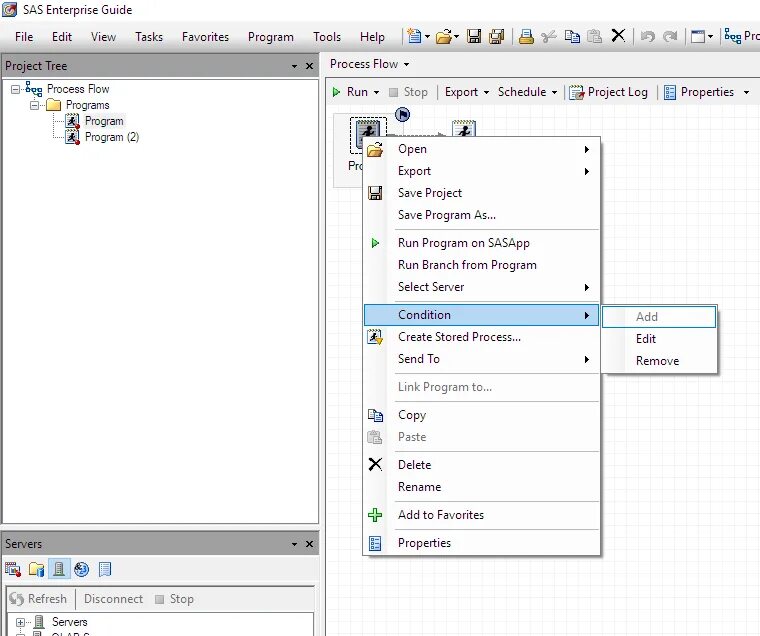Image resolution: width=760 pixels, height=636 pixels.
Task: Click the Print toolbar icon
Action: [x=526, y=36]
